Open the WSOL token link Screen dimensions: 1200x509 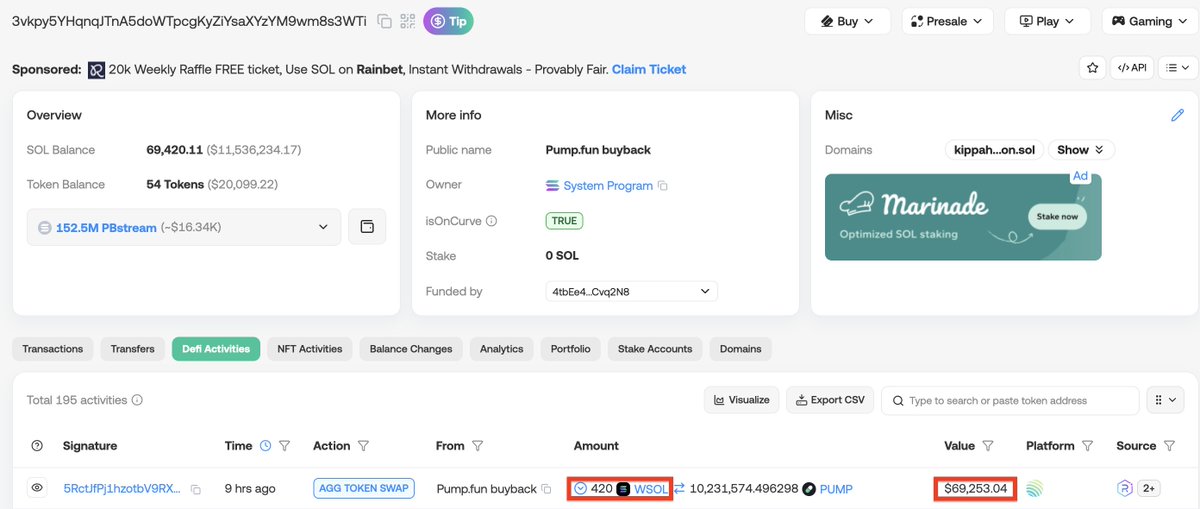(x=651, y=489)
